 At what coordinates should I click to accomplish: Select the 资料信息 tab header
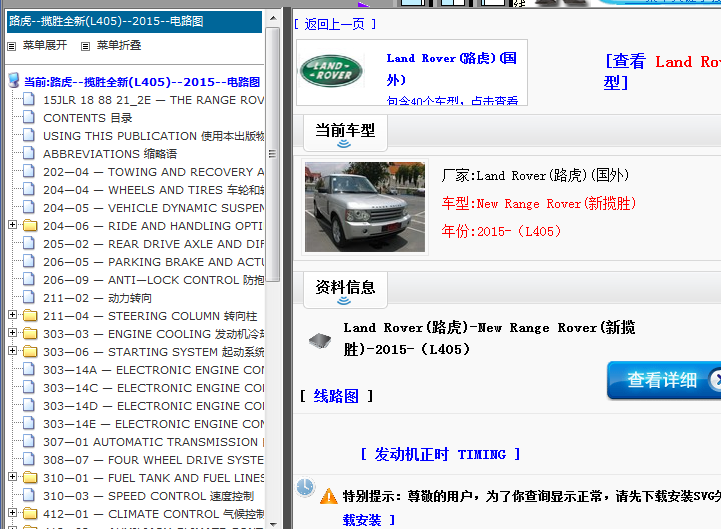point(345,289)
